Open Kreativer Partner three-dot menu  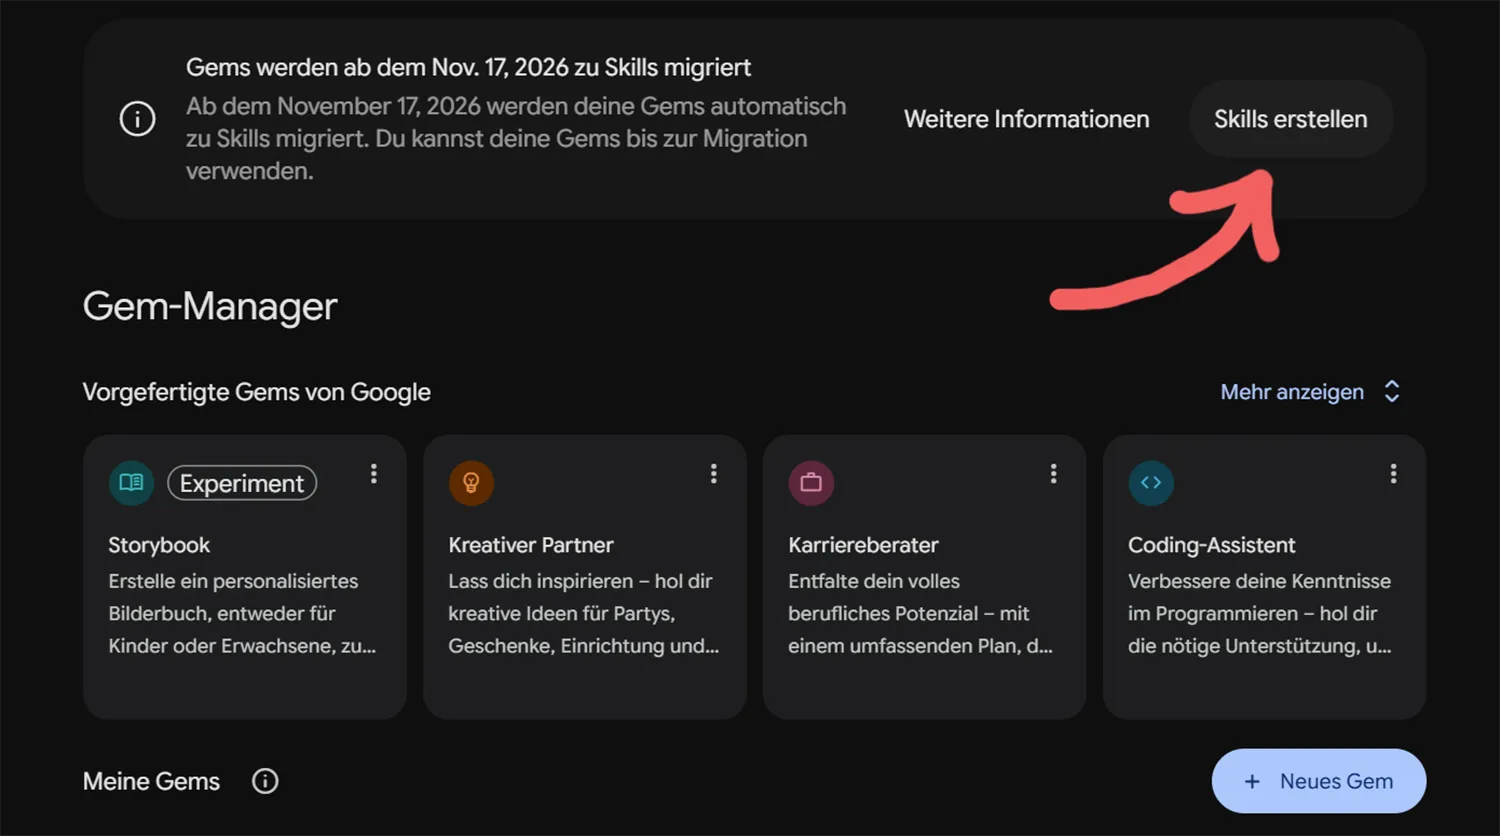[x=714, y=474]
